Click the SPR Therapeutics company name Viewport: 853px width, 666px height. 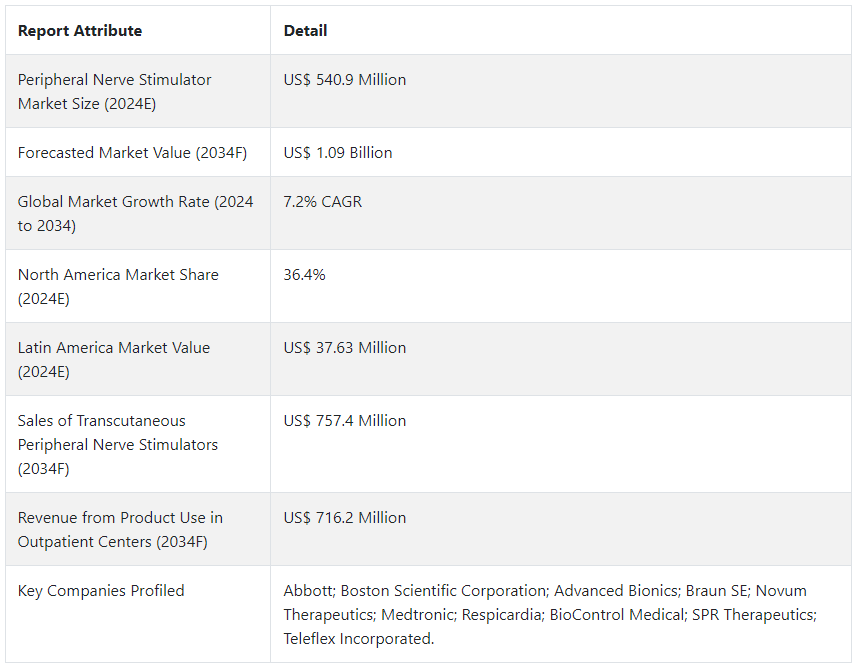(753, 615)
